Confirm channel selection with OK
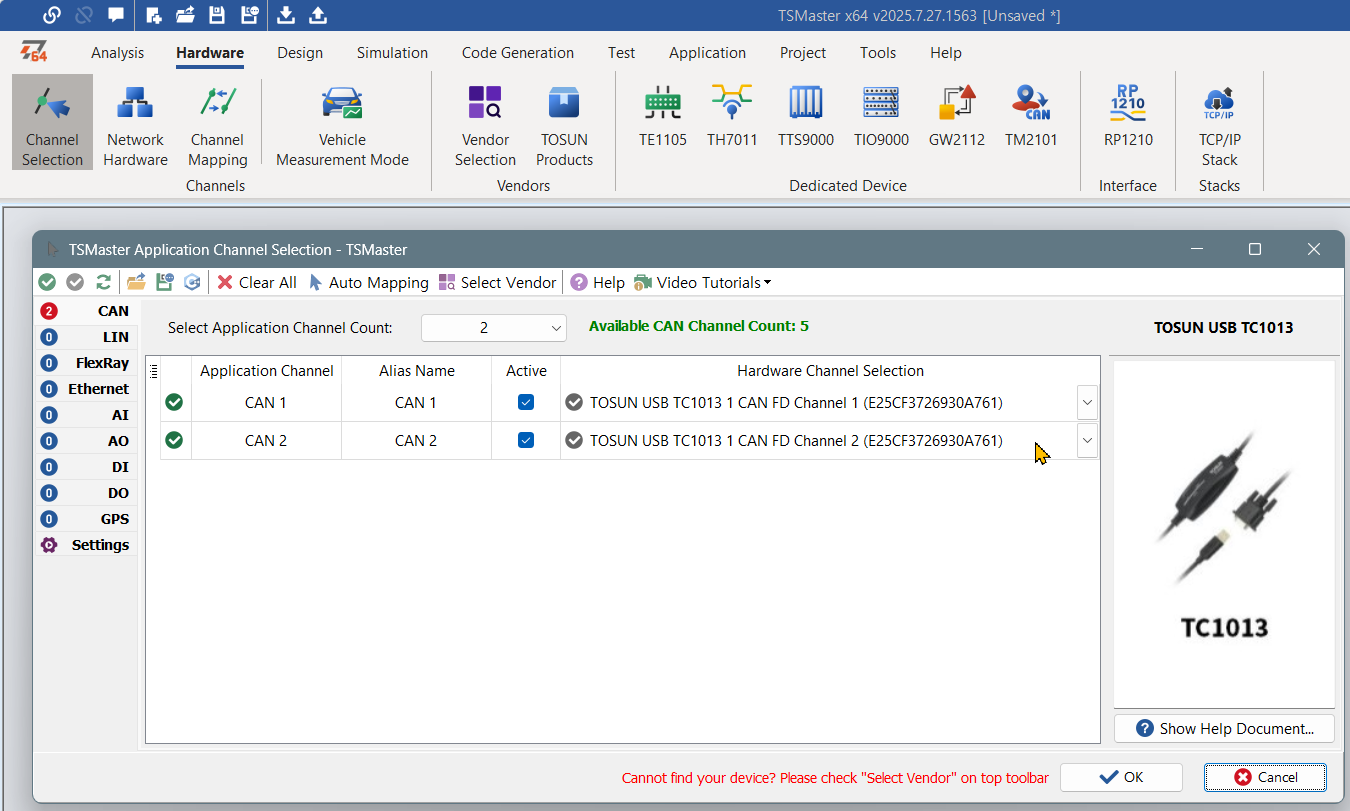 pyautogui.click(x=1121, y=777)
